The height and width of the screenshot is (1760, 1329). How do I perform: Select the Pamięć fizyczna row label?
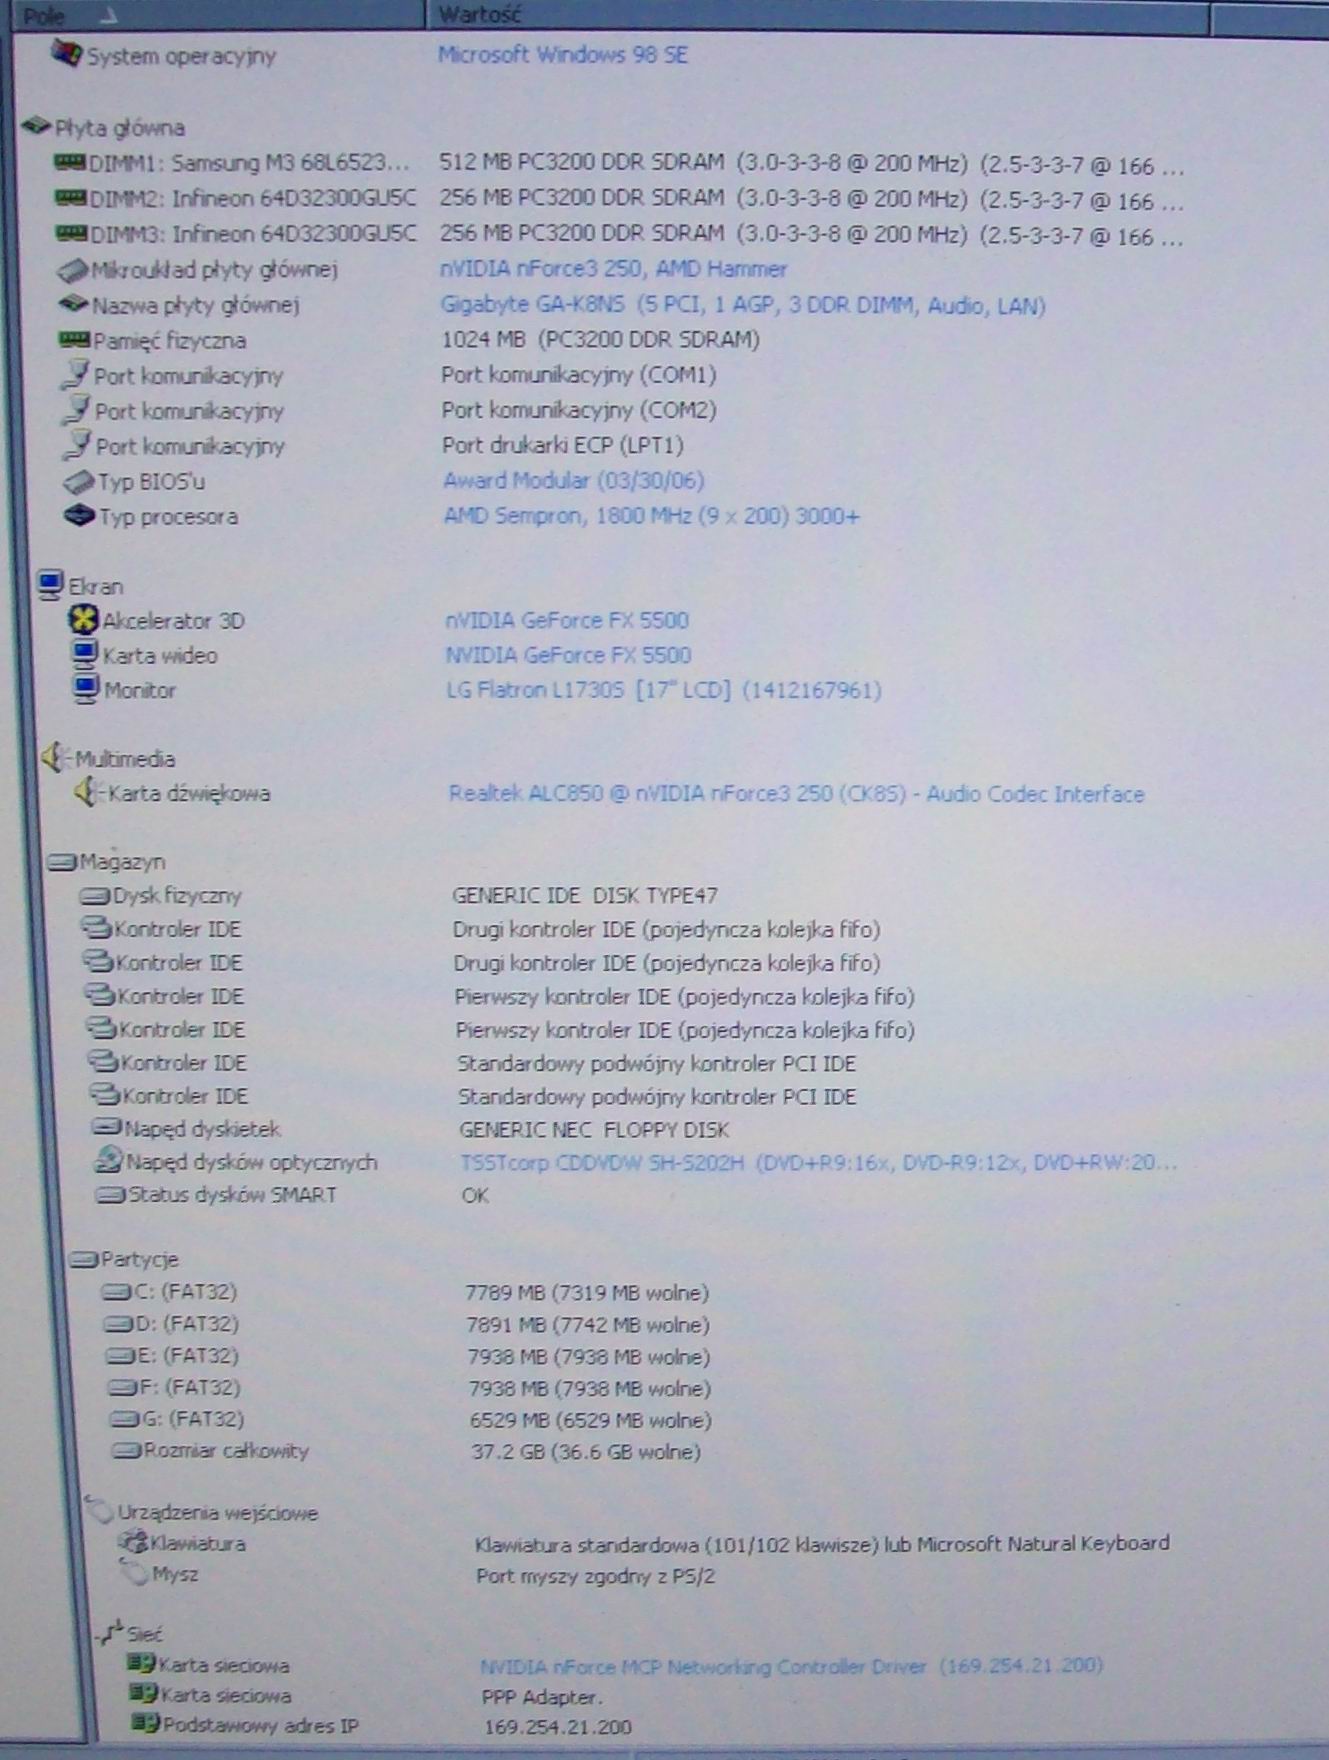pos(170,341)
